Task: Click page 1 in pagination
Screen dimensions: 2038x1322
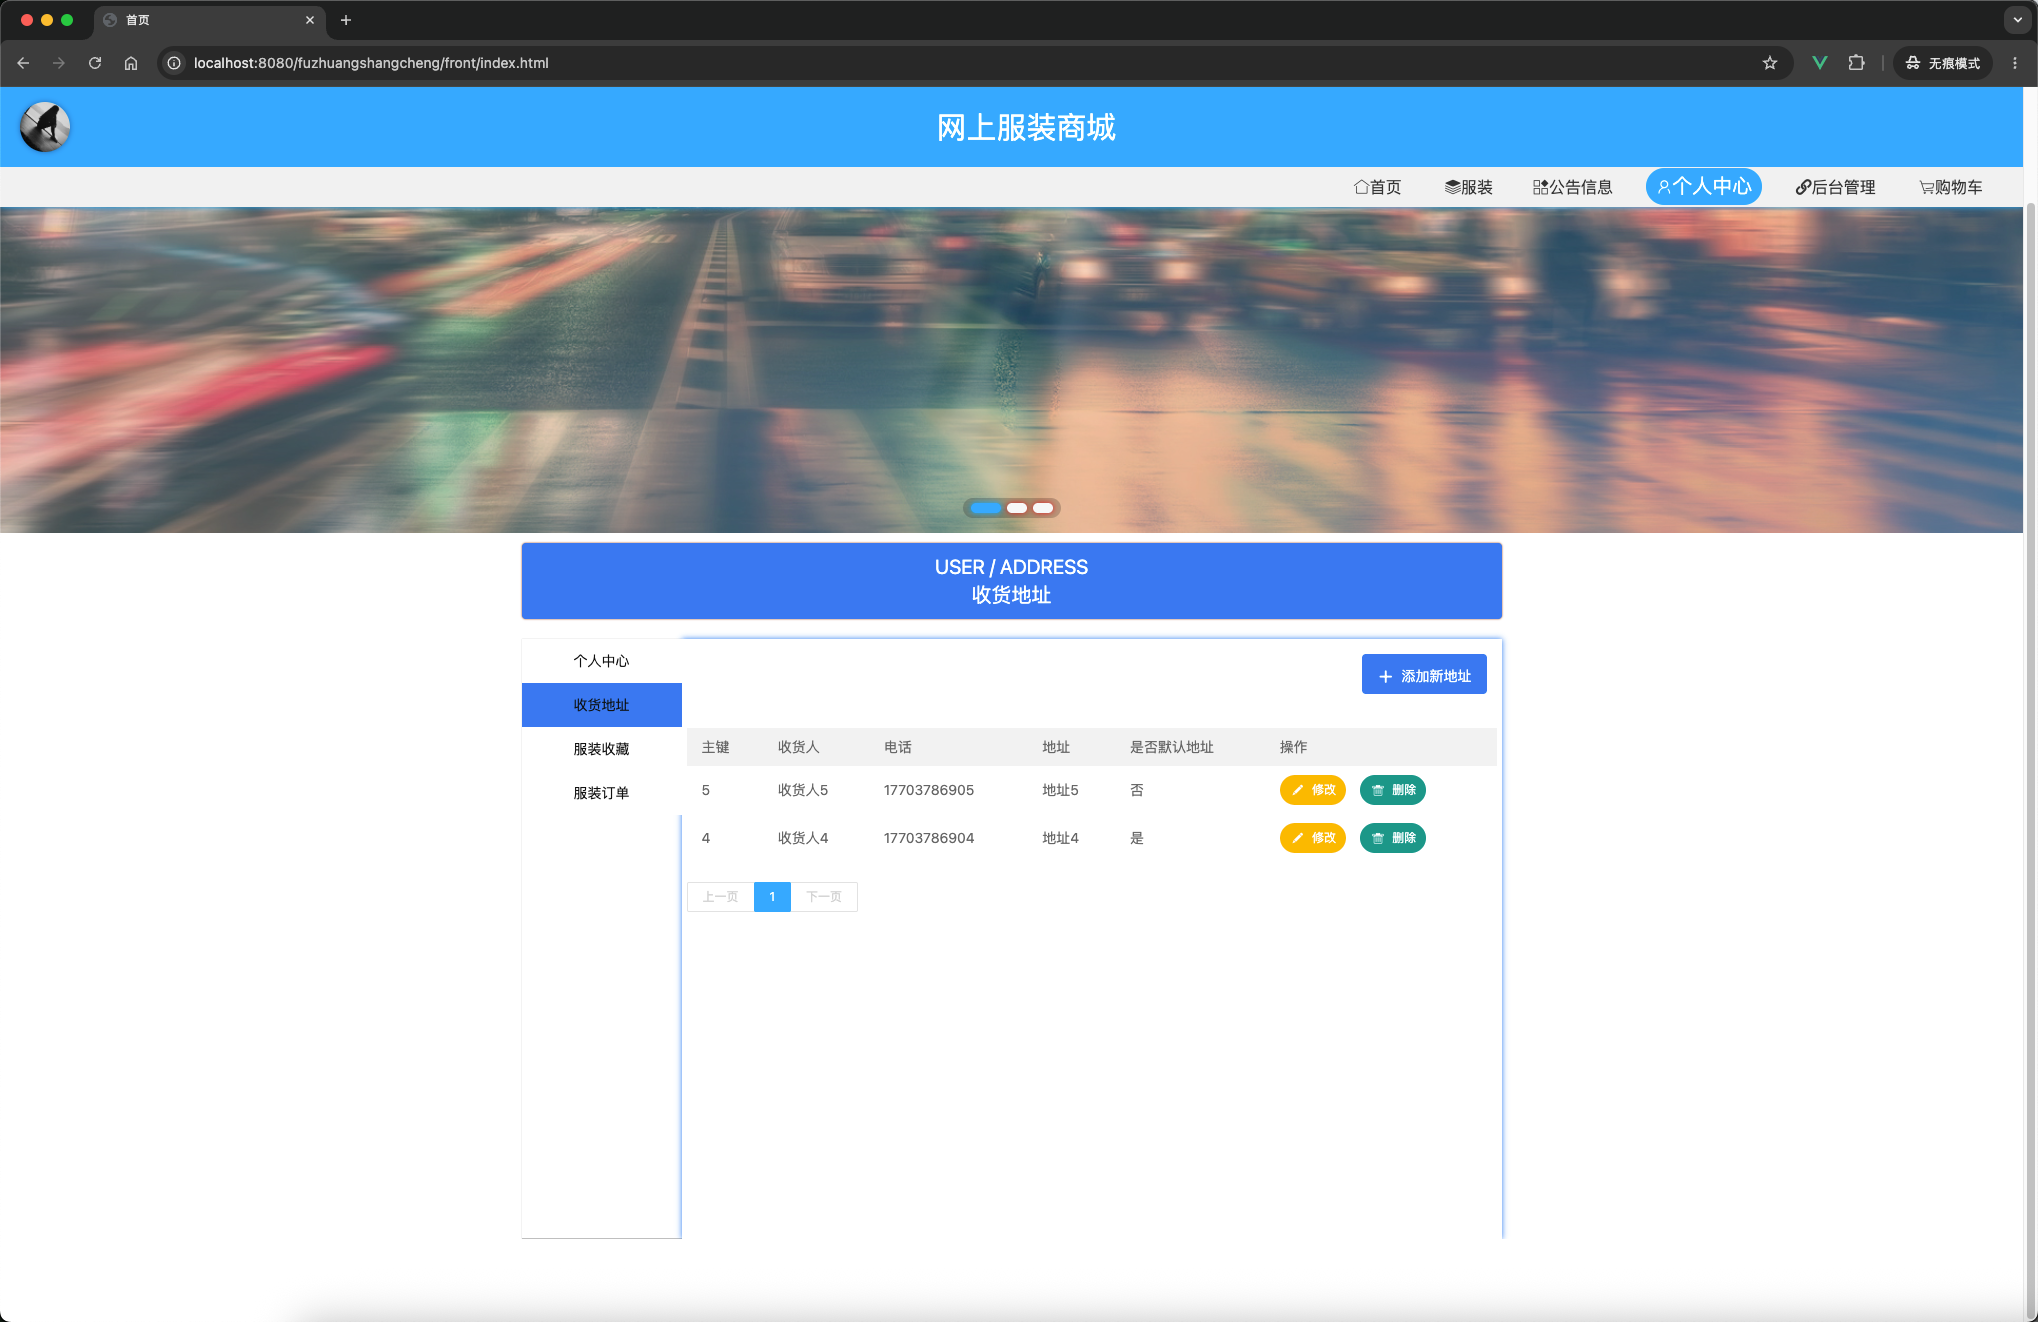Action: click(772, 897)
